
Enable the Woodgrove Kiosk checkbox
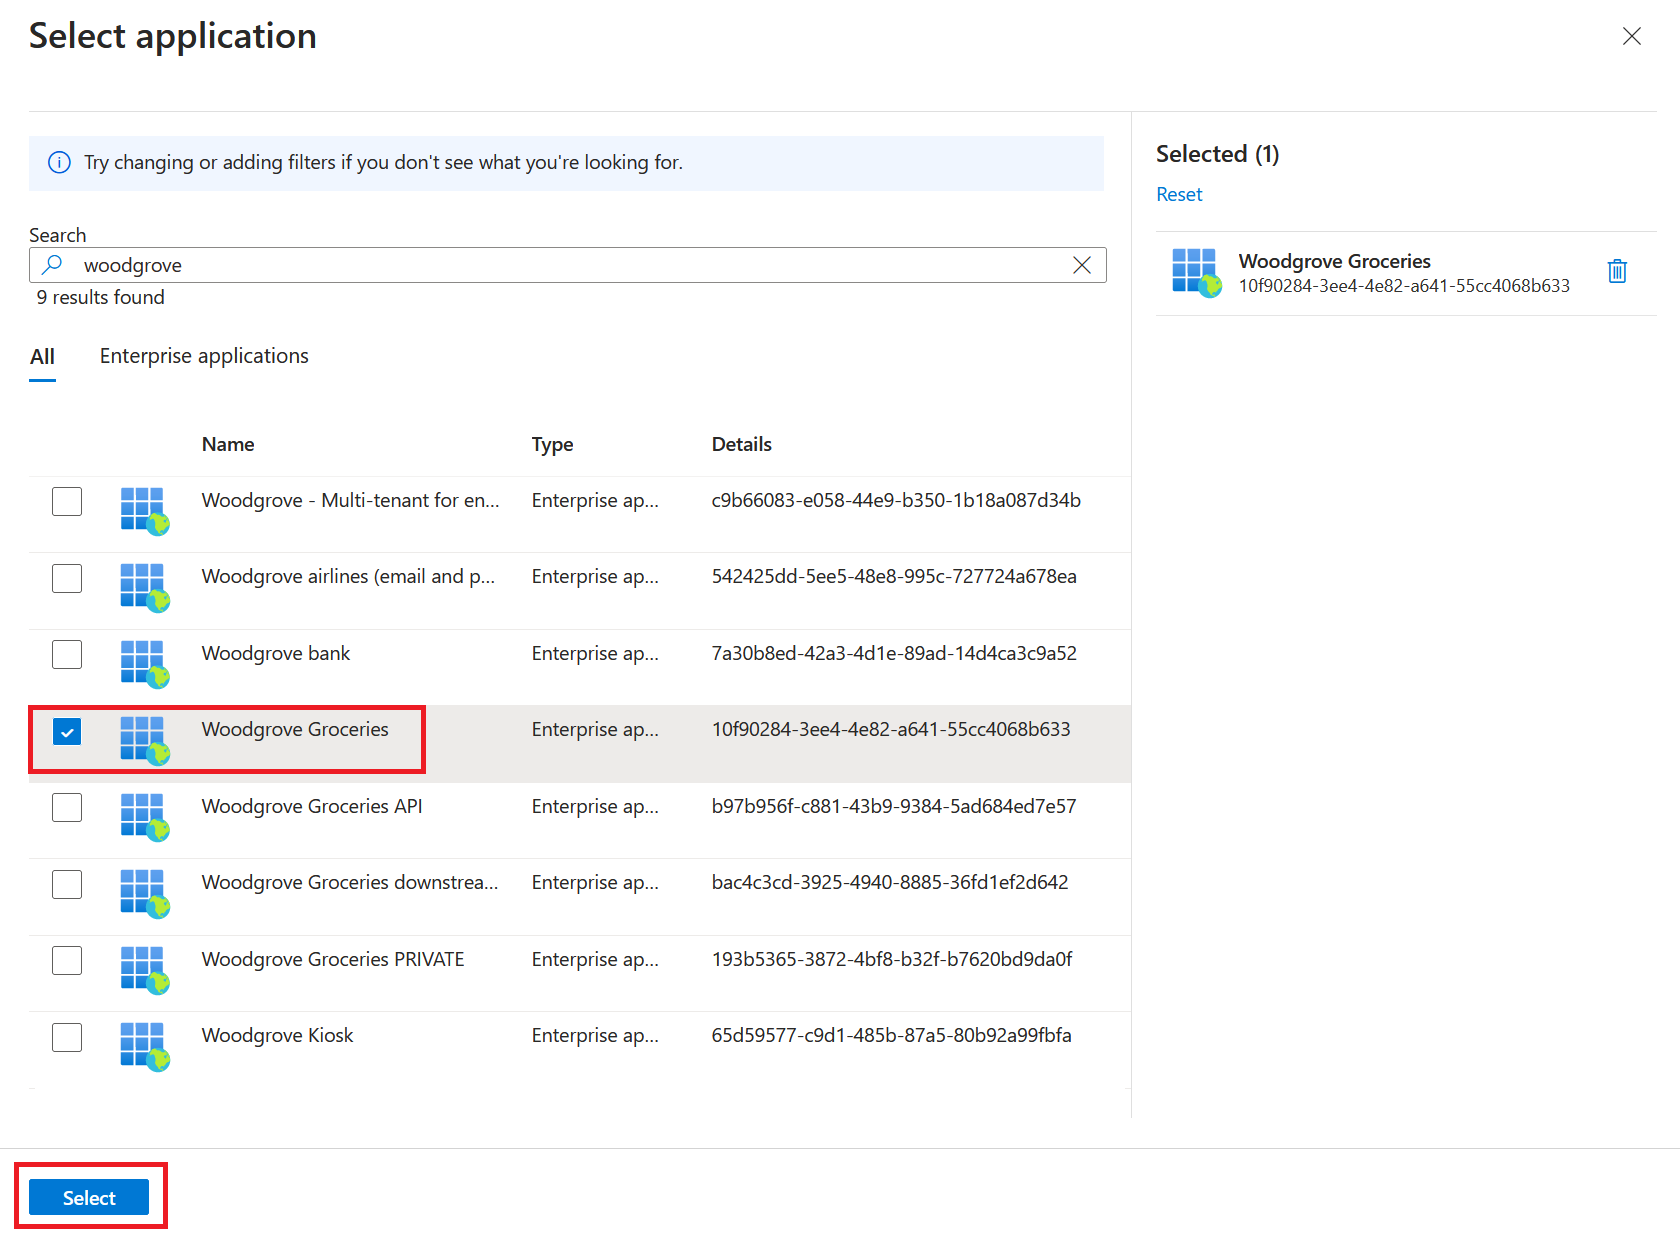67,1038
